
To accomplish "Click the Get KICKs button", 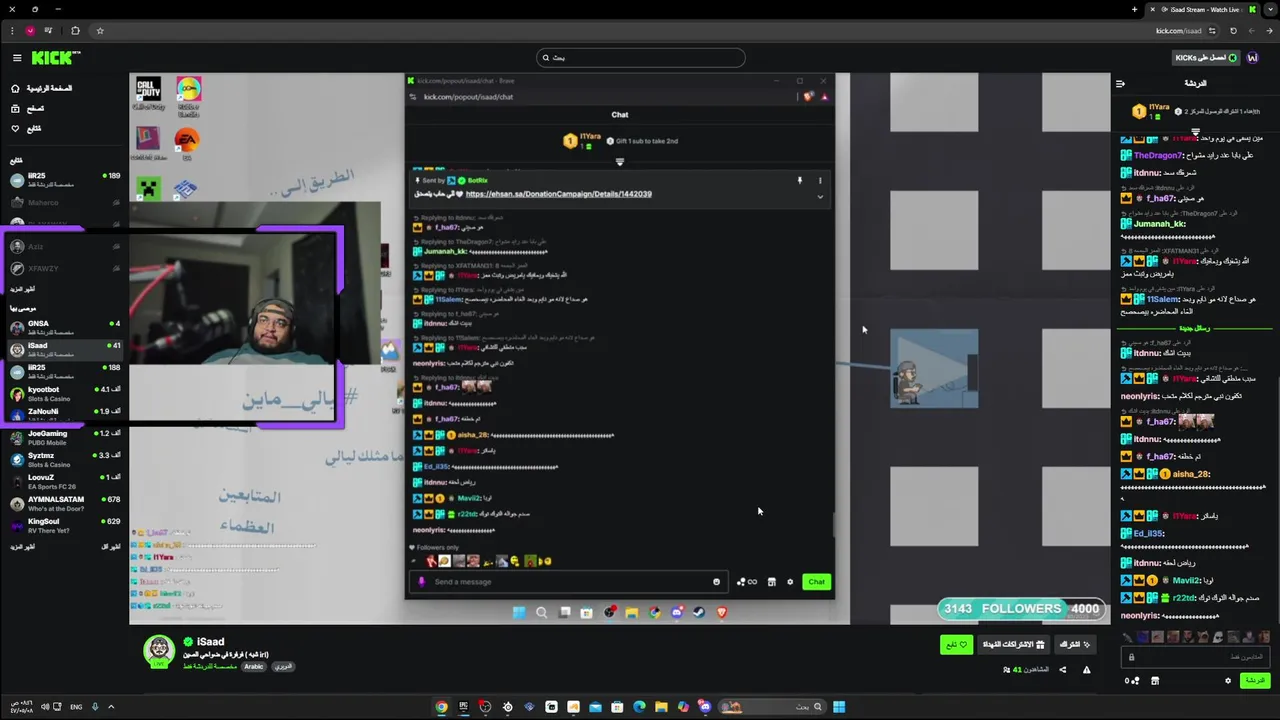I will tap(1206, 58).
